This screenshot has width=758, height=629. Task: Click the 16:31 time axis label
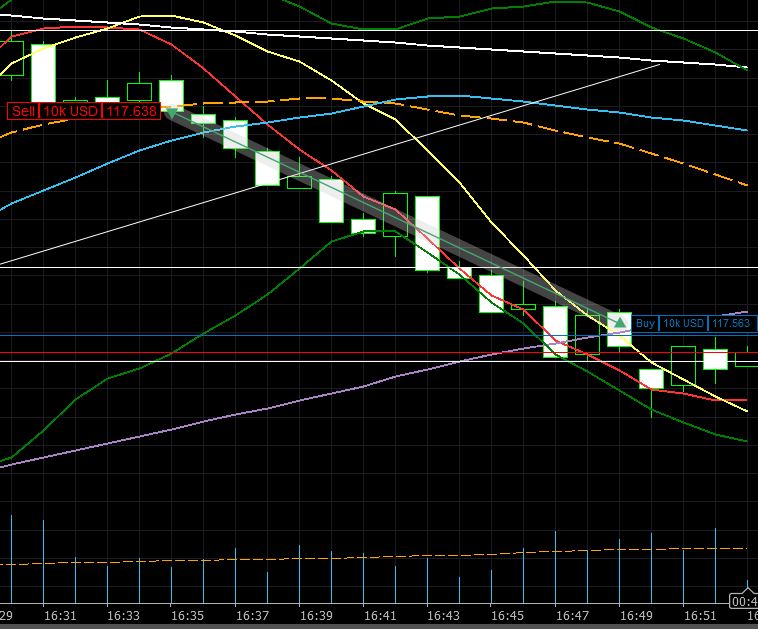click(59, 615)
